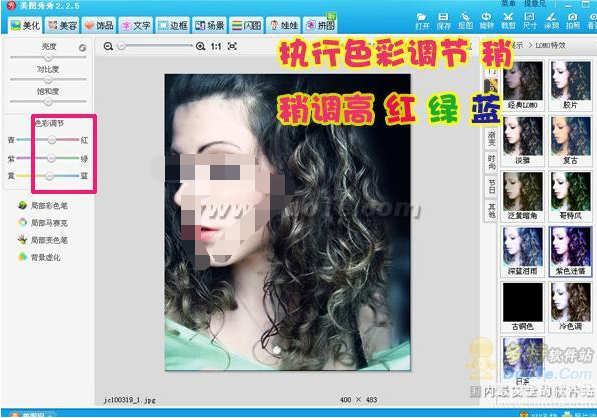The image size is (597, 418).
Task: Switch to the 边框 tab
Action: coord(173,26)
